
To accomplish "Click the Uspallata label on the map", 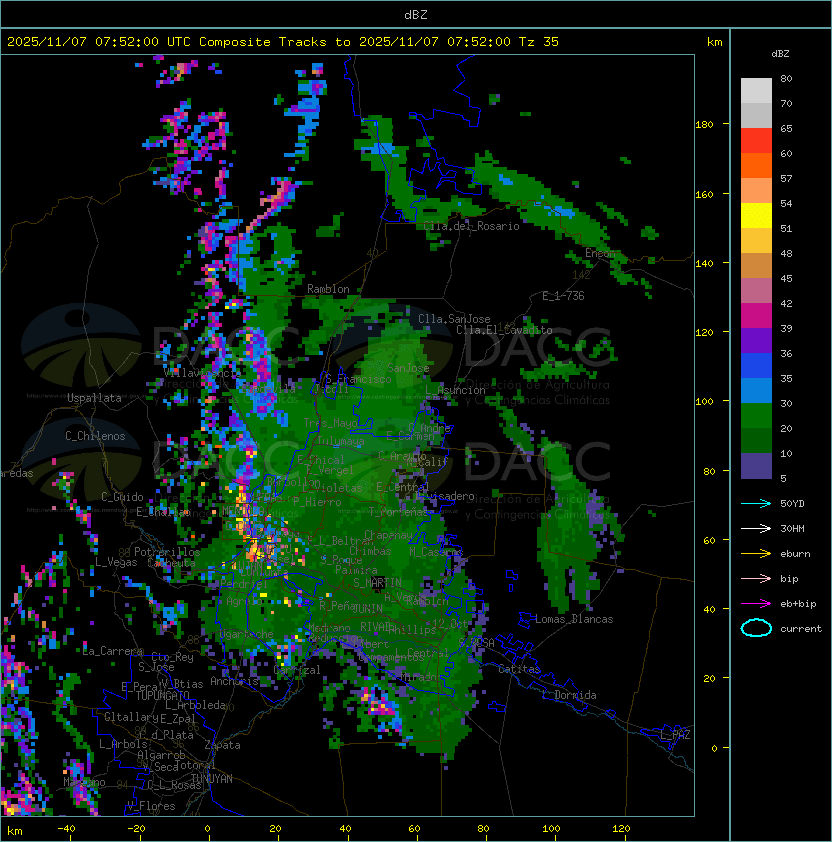I will click(94, 398).
